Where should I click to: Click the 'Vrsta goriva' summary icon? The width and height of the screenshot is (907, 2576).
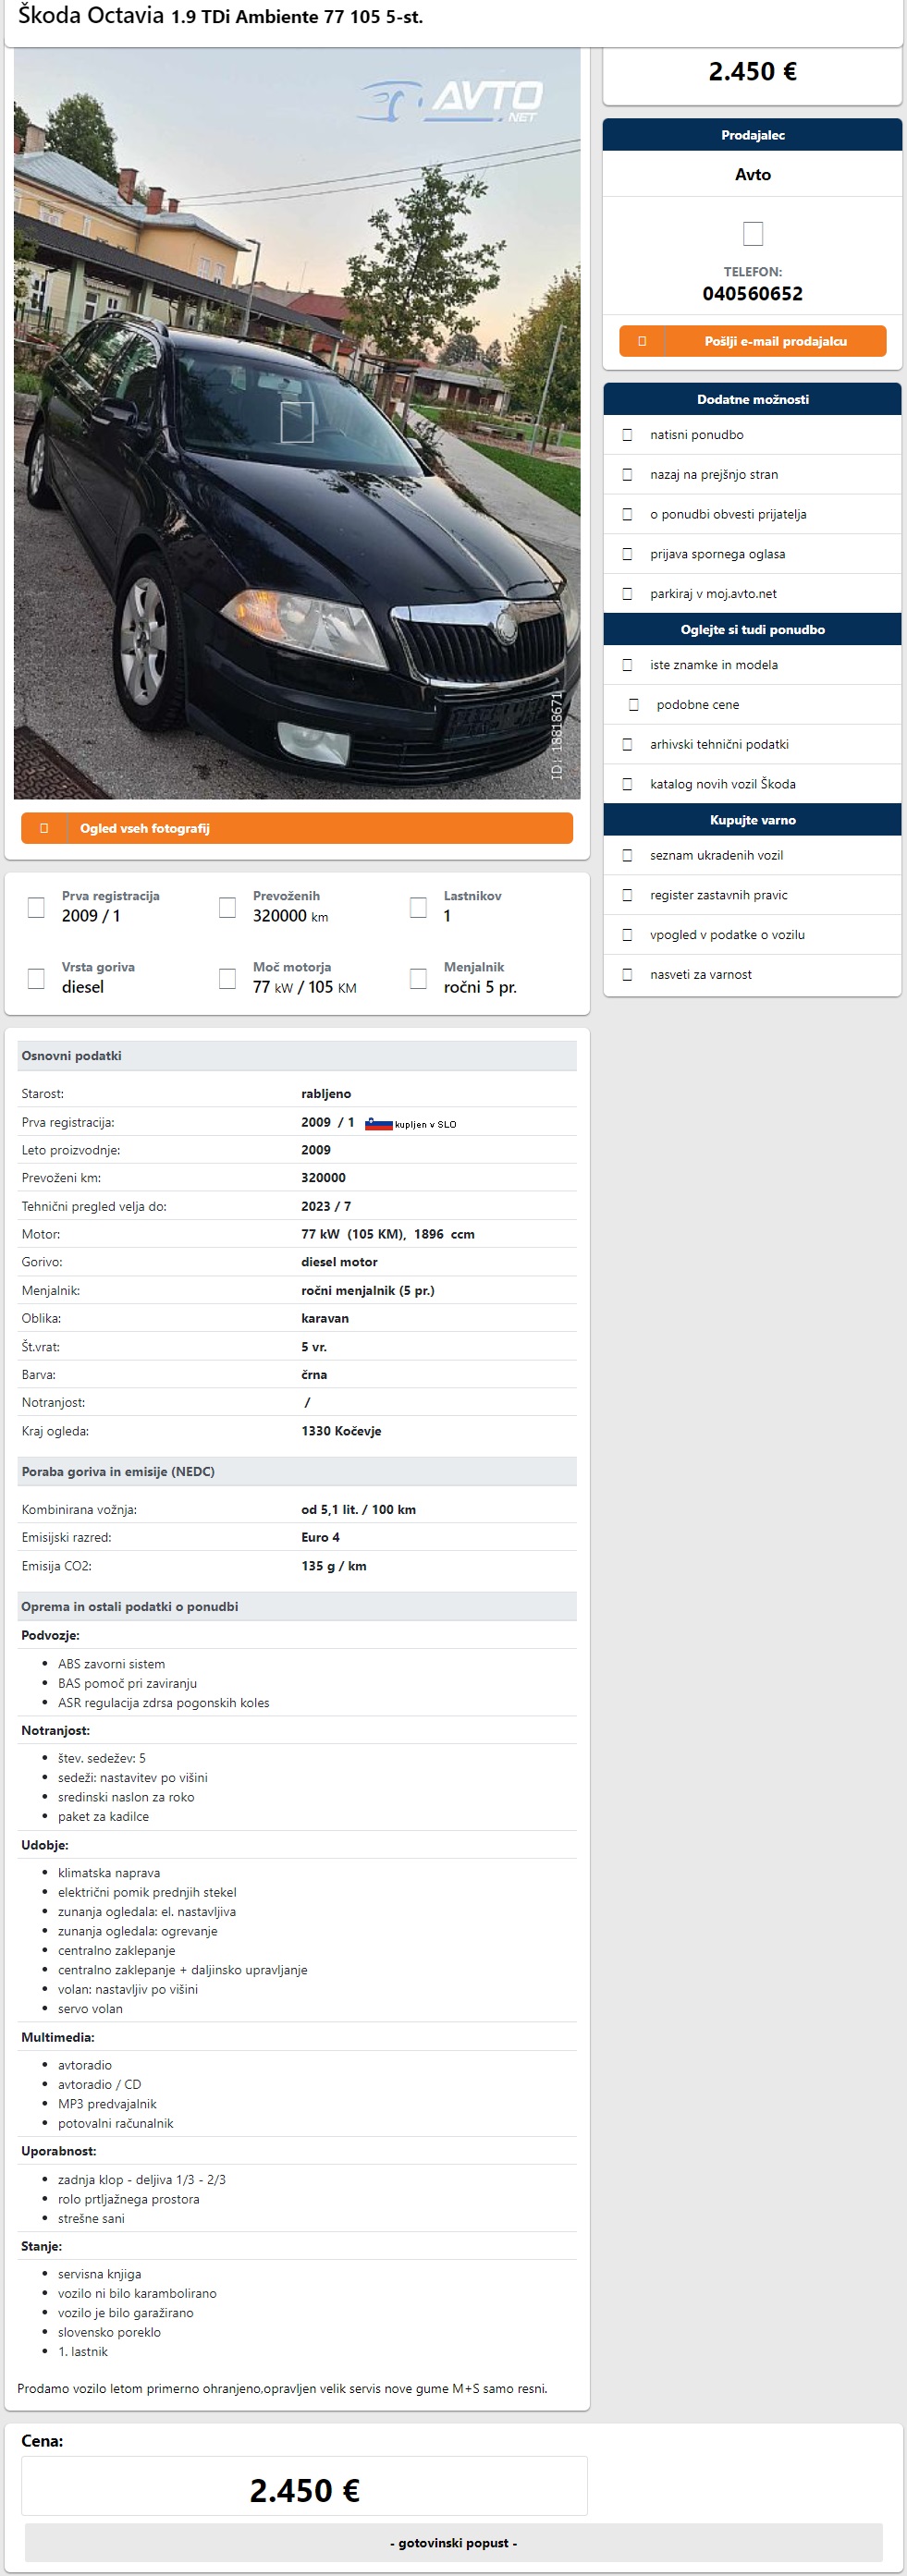[x=36, y=978]
